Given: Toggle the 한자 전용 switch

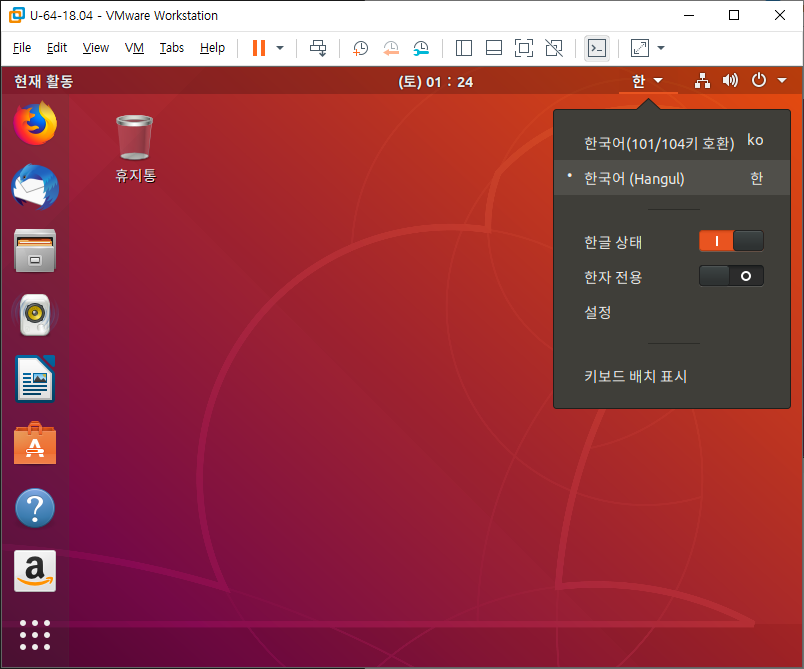Looking at the screenshot, I should pyautogui.click(x=731, y=276).
